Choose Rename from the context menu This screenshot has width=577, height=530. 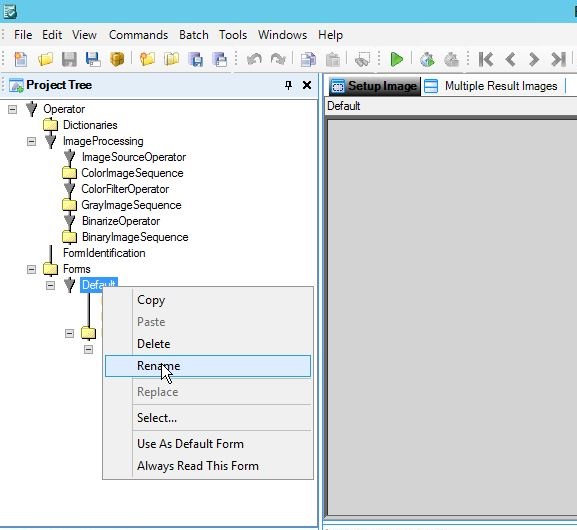pyautogui.click(x=208, y=366)
